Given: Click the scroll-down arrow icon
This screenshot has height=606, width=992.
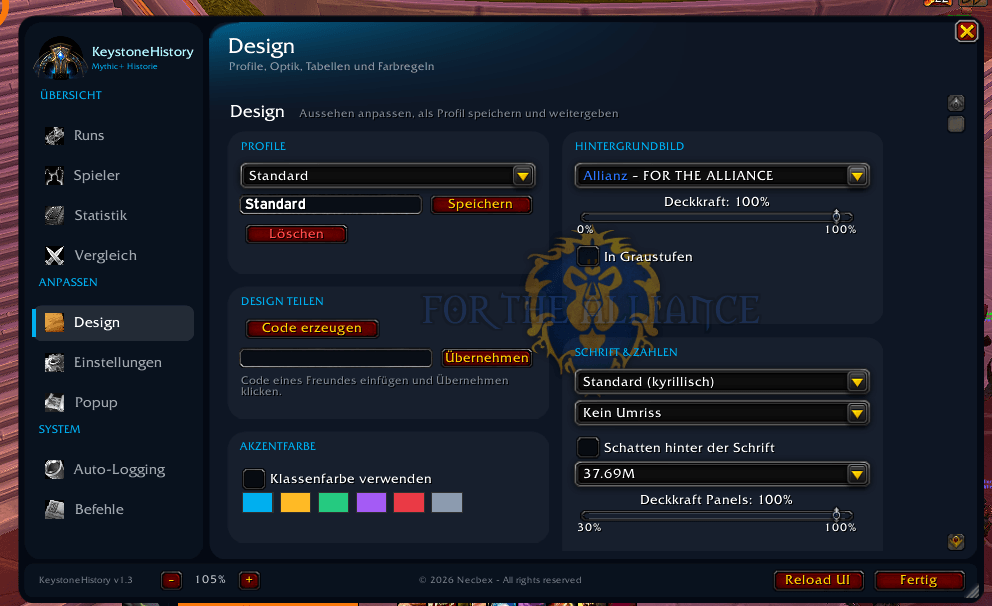Looking at the screenshot, I should [x=956, y=541].
